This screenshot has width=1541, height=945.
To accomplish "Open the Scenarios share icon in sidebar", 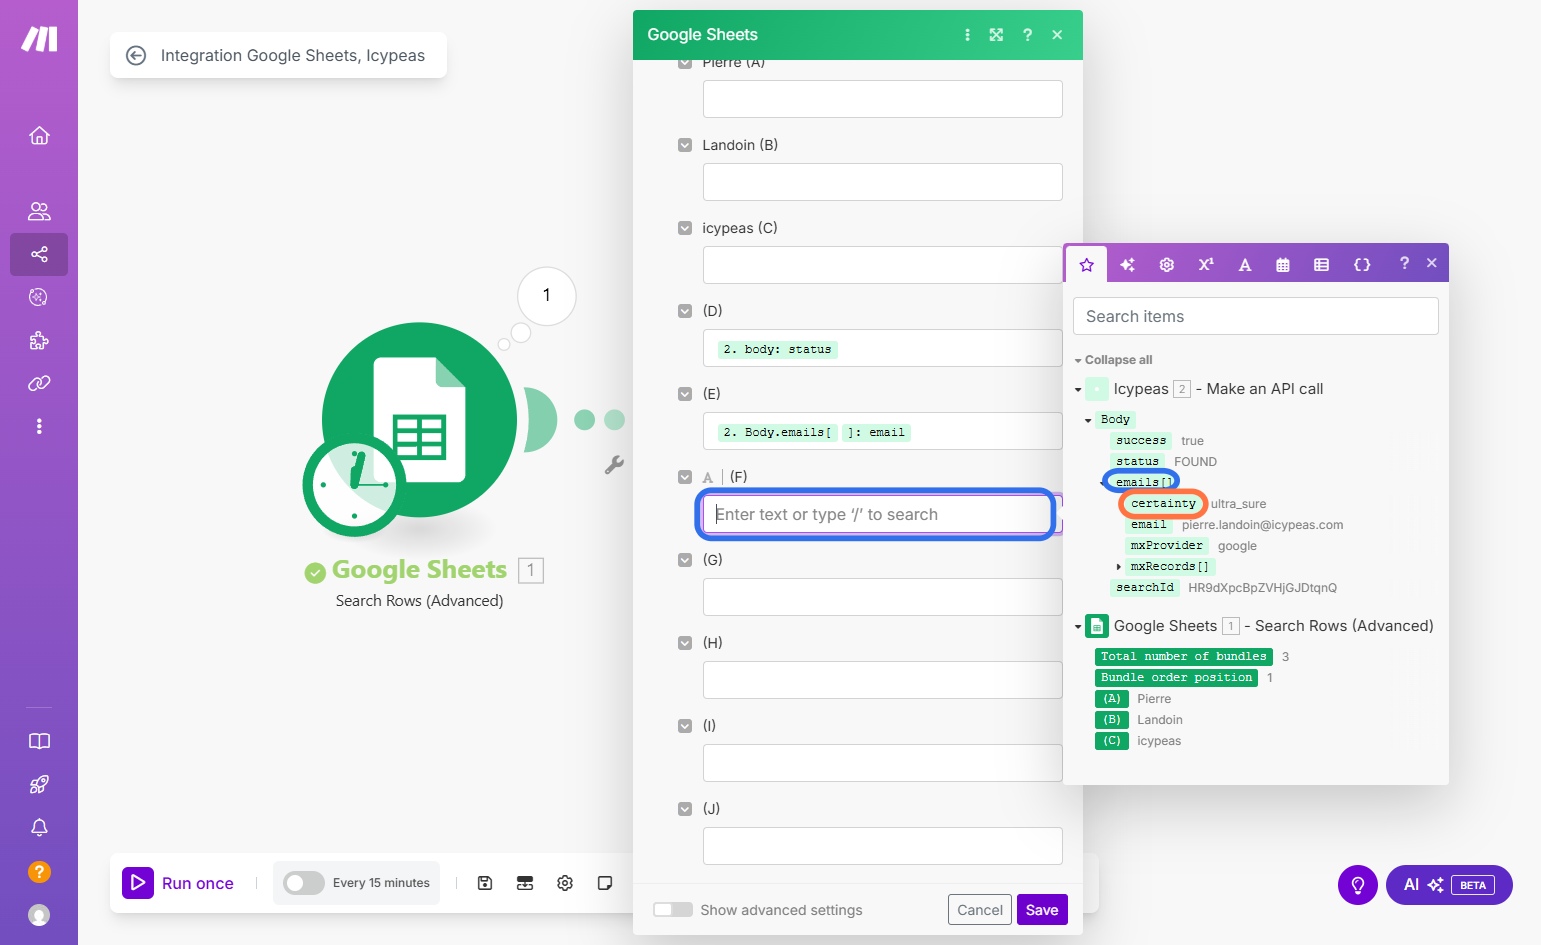I will coord(39,254).
